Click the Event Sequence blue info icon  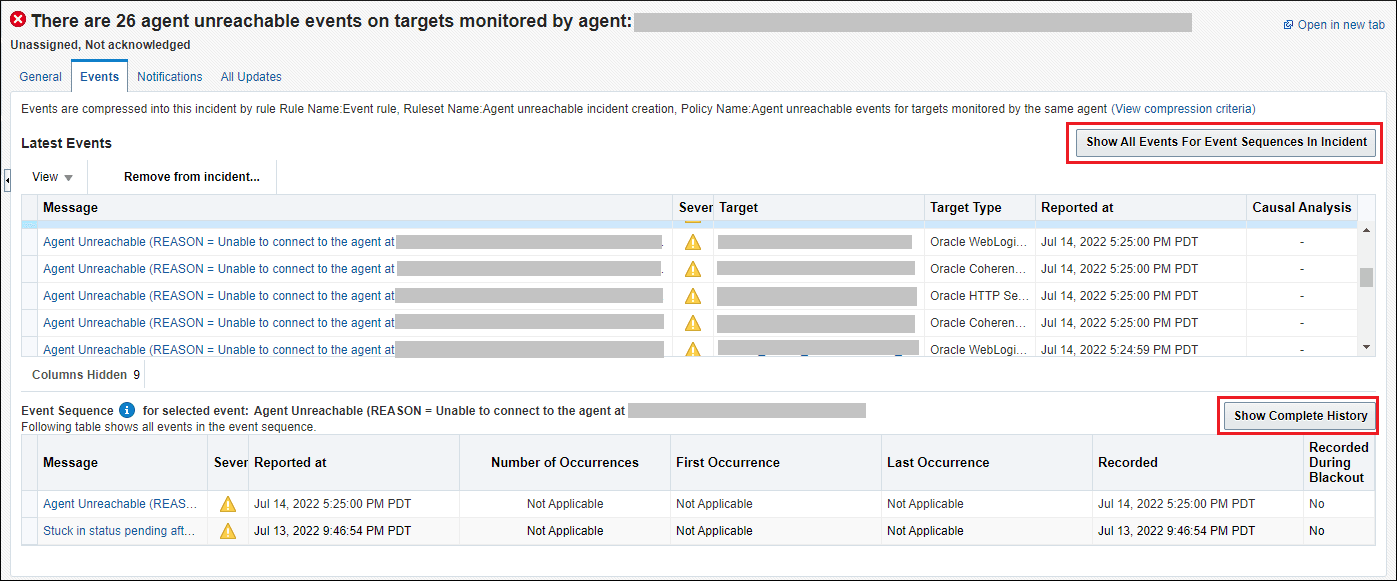click(x=127, y=410)
